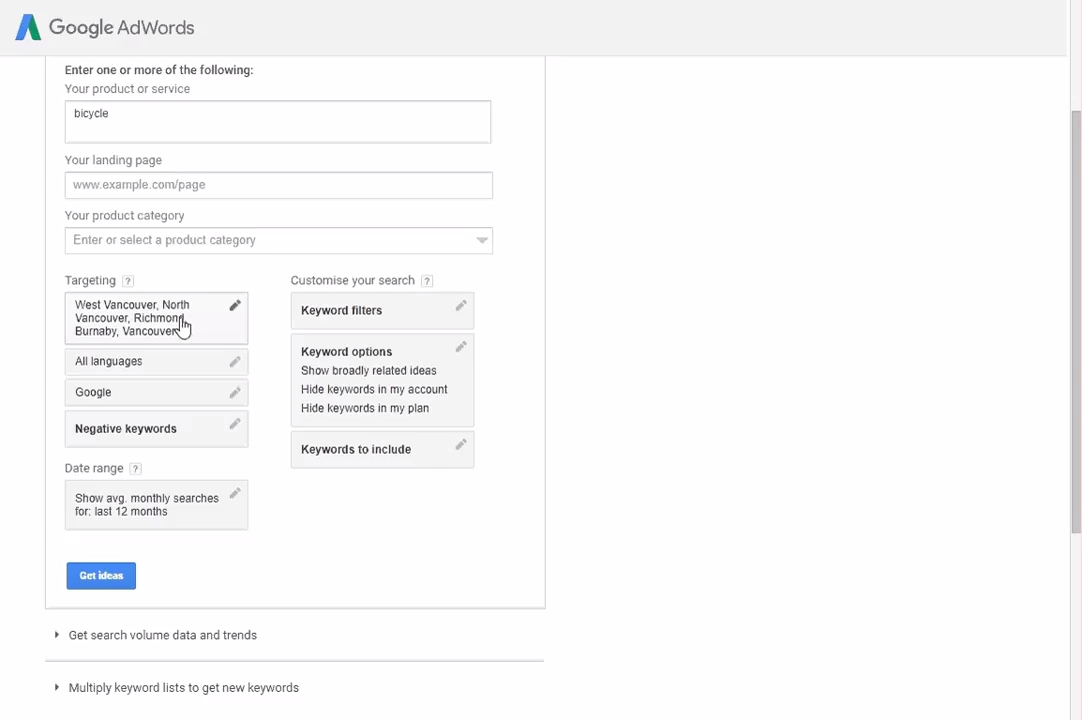Click 'Show broadly related ideas' text
The image size is (1082, 720).
(x=368, y=371)
